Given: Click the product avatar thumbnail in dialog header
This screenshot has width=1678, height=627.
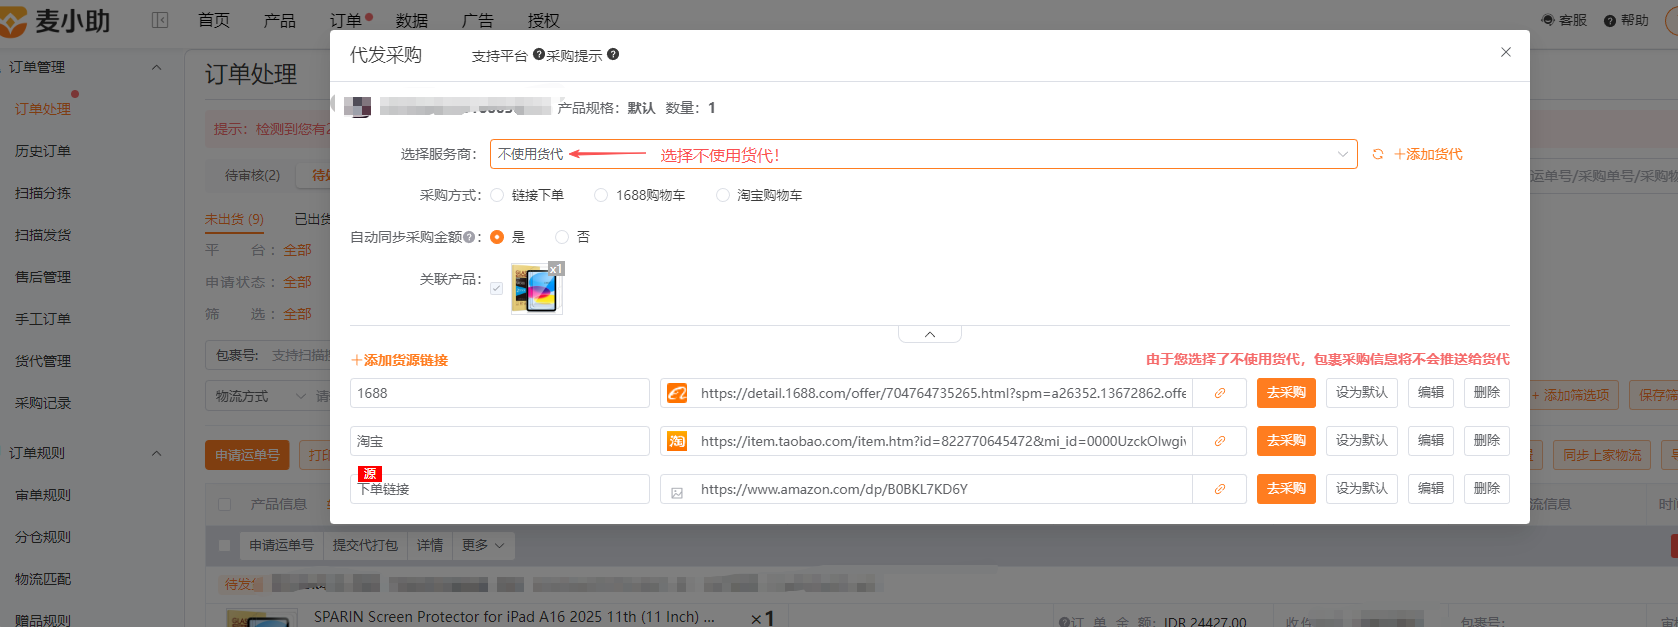Looking at the screenshot, I should click(x=357, y=107).
